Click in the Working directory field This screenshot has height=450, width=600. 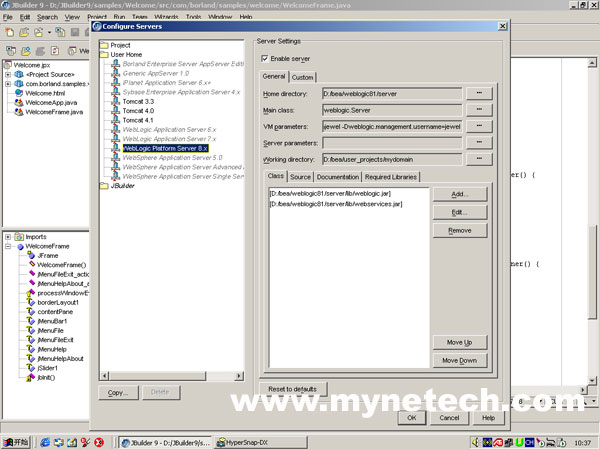coord(392,159)
